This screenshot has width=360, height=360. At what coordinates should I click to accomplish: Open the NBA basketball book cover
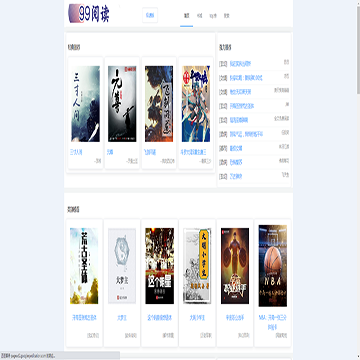[x=273, y=266]
